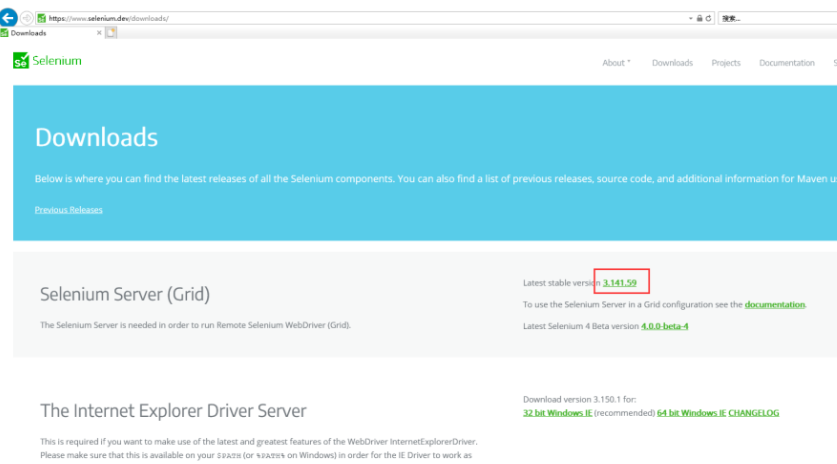This screenshot has height=464, width=837.
Task: Download 32 bit Windows IE driver
Action: point(557,413)
